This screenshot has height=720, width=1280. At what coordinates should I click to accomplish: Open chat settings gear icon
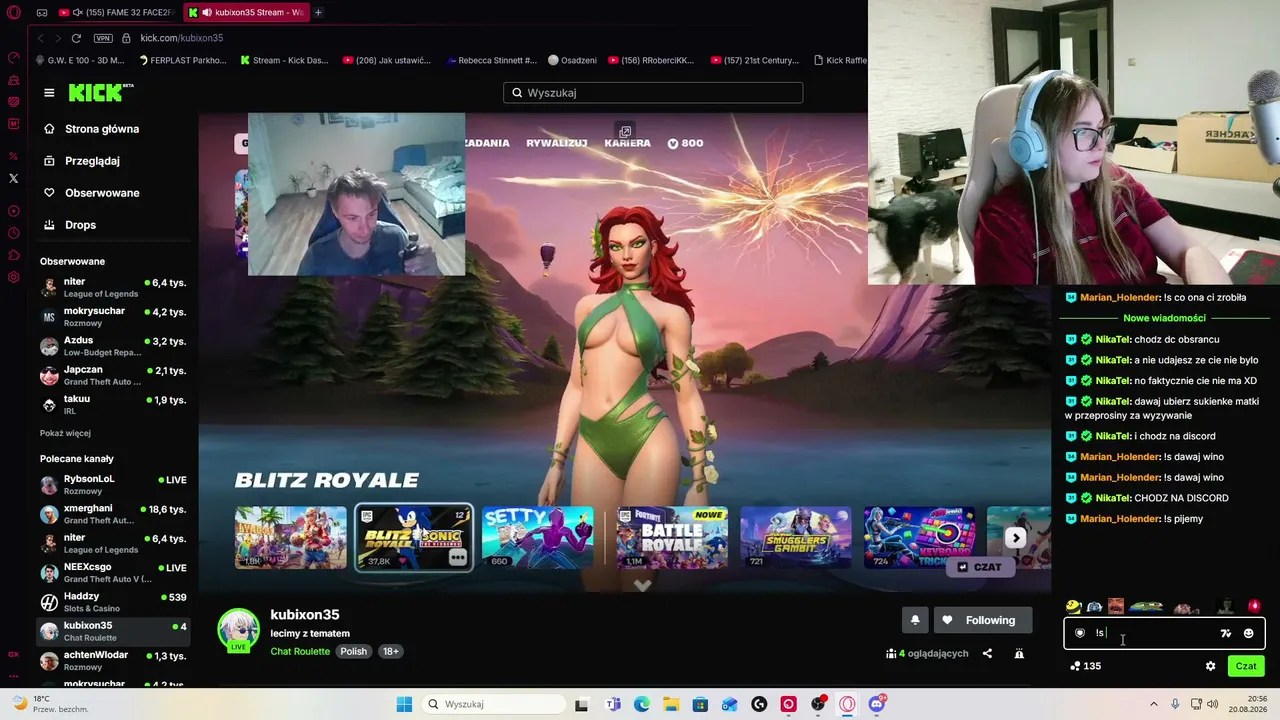[x=1210, y=666]
